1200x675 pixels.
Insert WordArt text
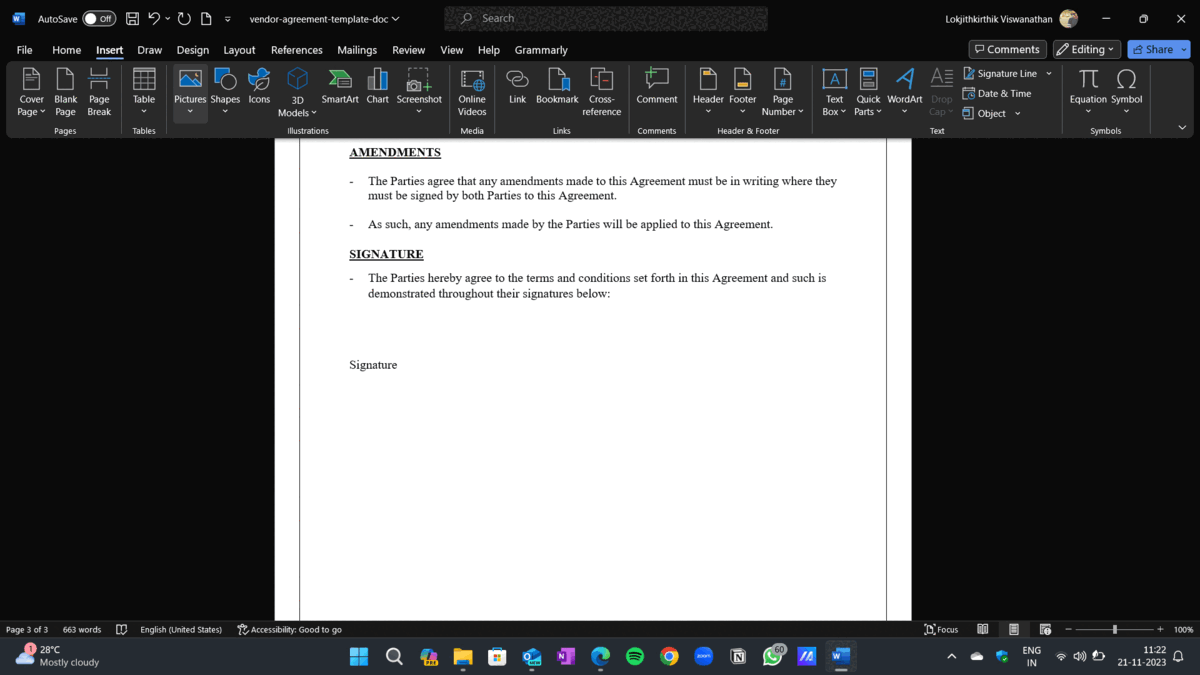(x=905, y=92)
